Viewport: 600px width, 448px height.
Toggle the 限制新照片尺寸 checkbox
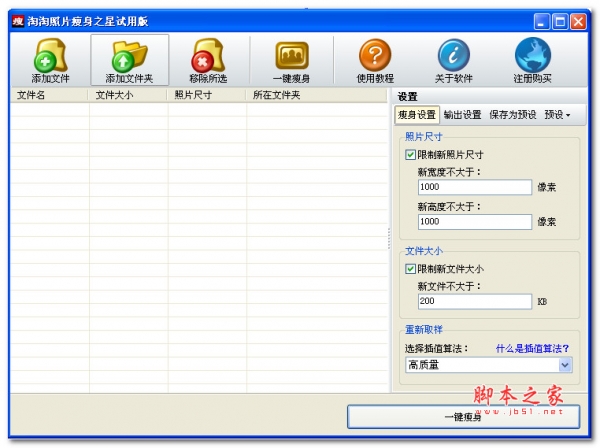410,155
